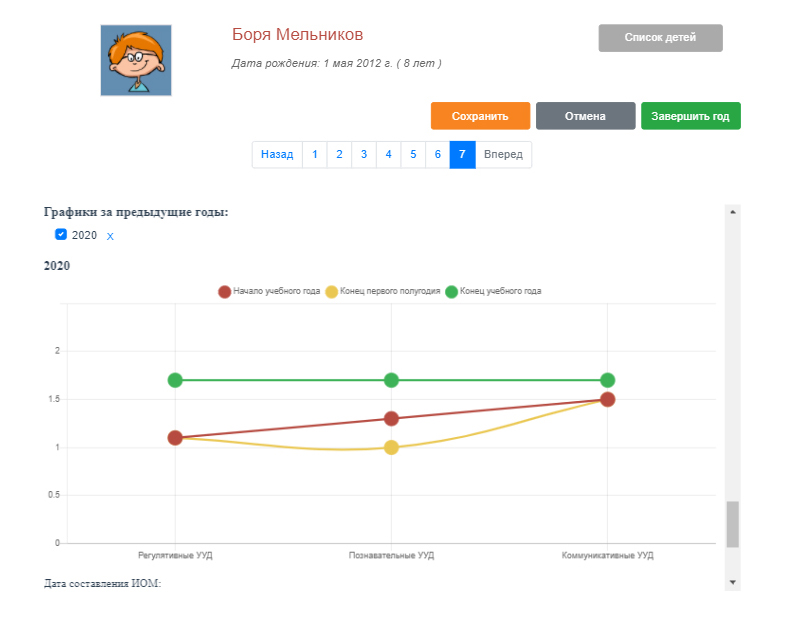
Task: Click the scrollbar up arrow
Action: point(732,213)
